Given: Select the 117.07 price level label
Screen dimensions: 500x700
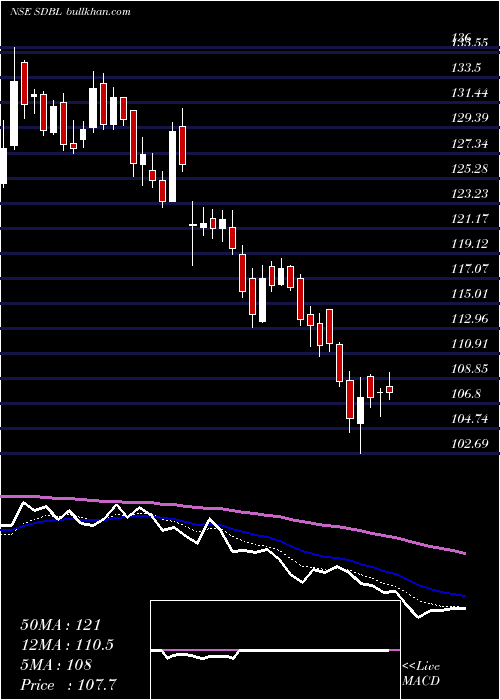Looking at the screenshot, I should pyautogui.click(x=469, y=269).
